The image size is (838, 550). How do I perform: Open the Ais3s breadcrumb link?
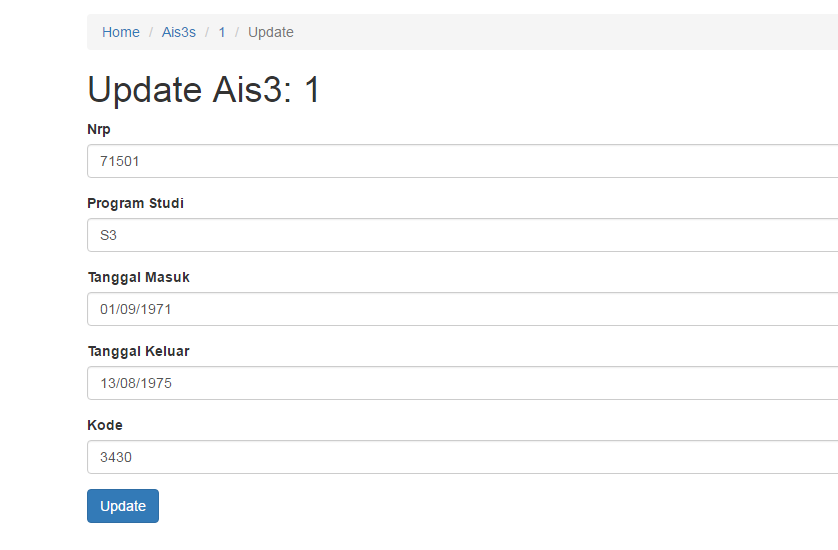point(179,32)
